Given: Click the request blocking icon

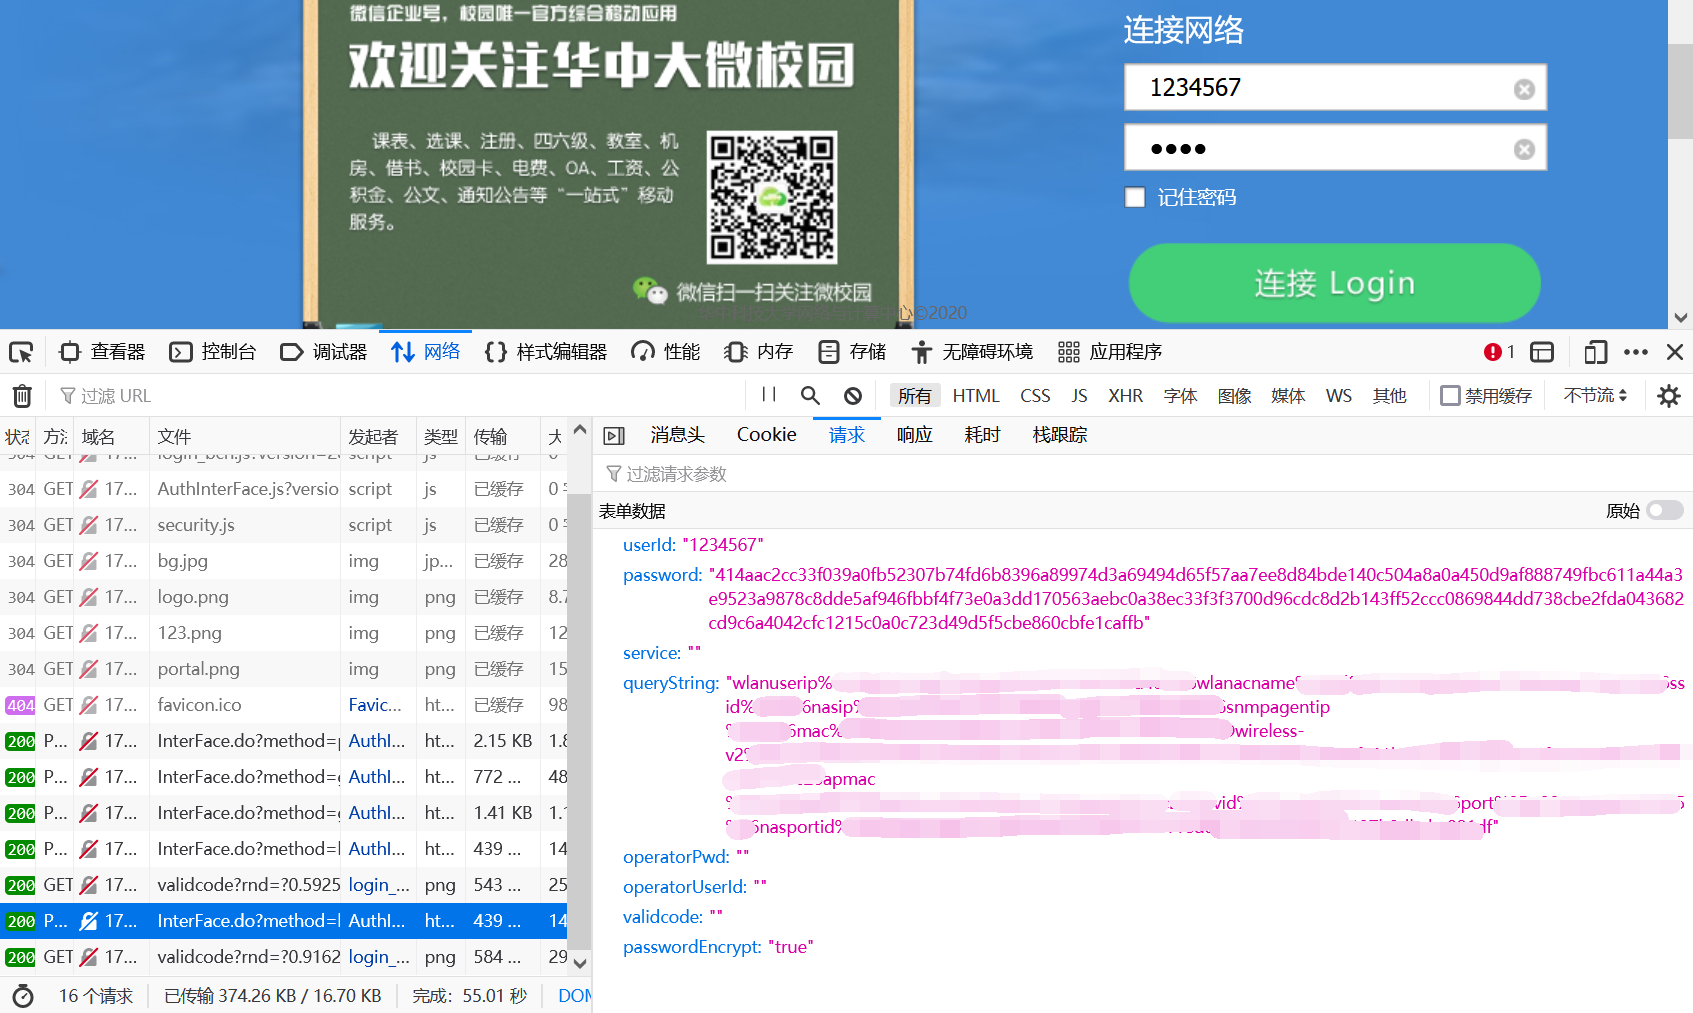Looking at the screenshot, I should (853, 396).
